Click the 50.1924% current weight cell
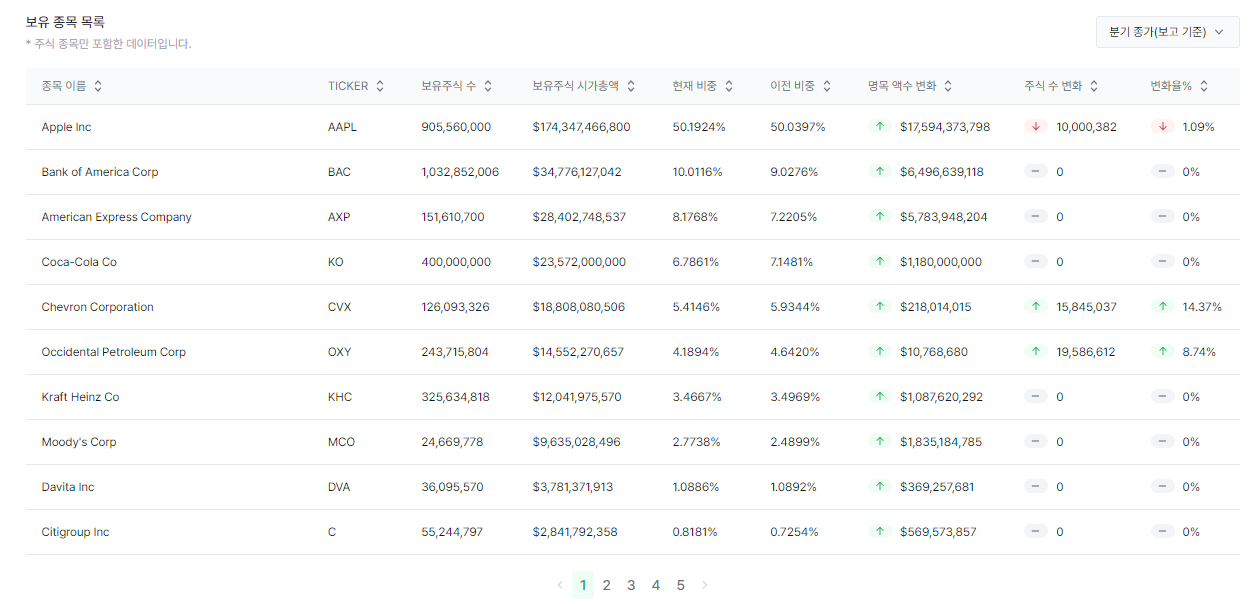The height and width of the screenshot is (604, 1253). tap(699, 127)
